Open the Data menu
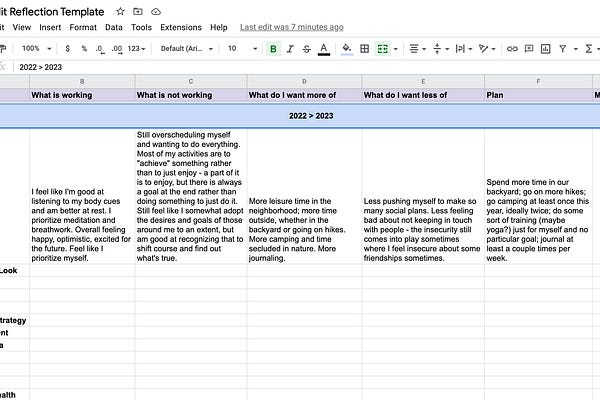Image resolution: width=600 pixels, height=400 pixels. (114, 27)
